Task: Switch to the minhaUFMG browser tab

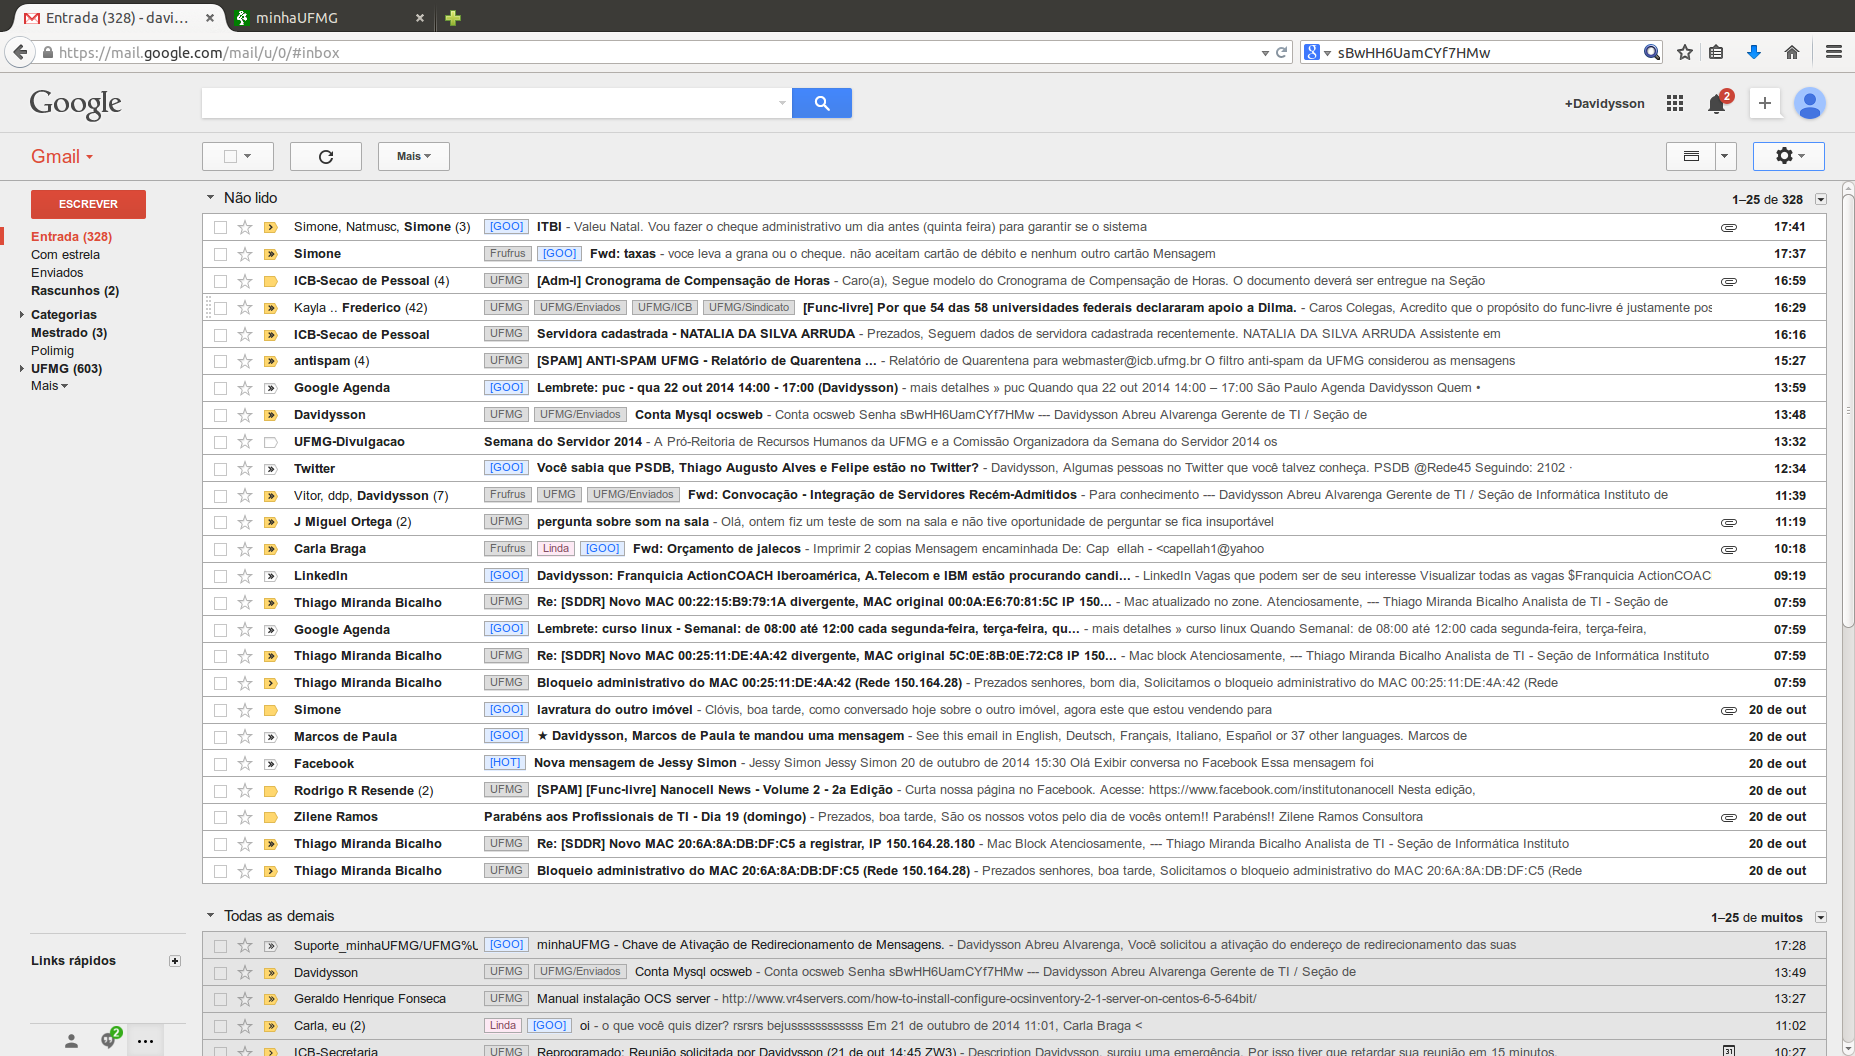Action: [328, 17]
